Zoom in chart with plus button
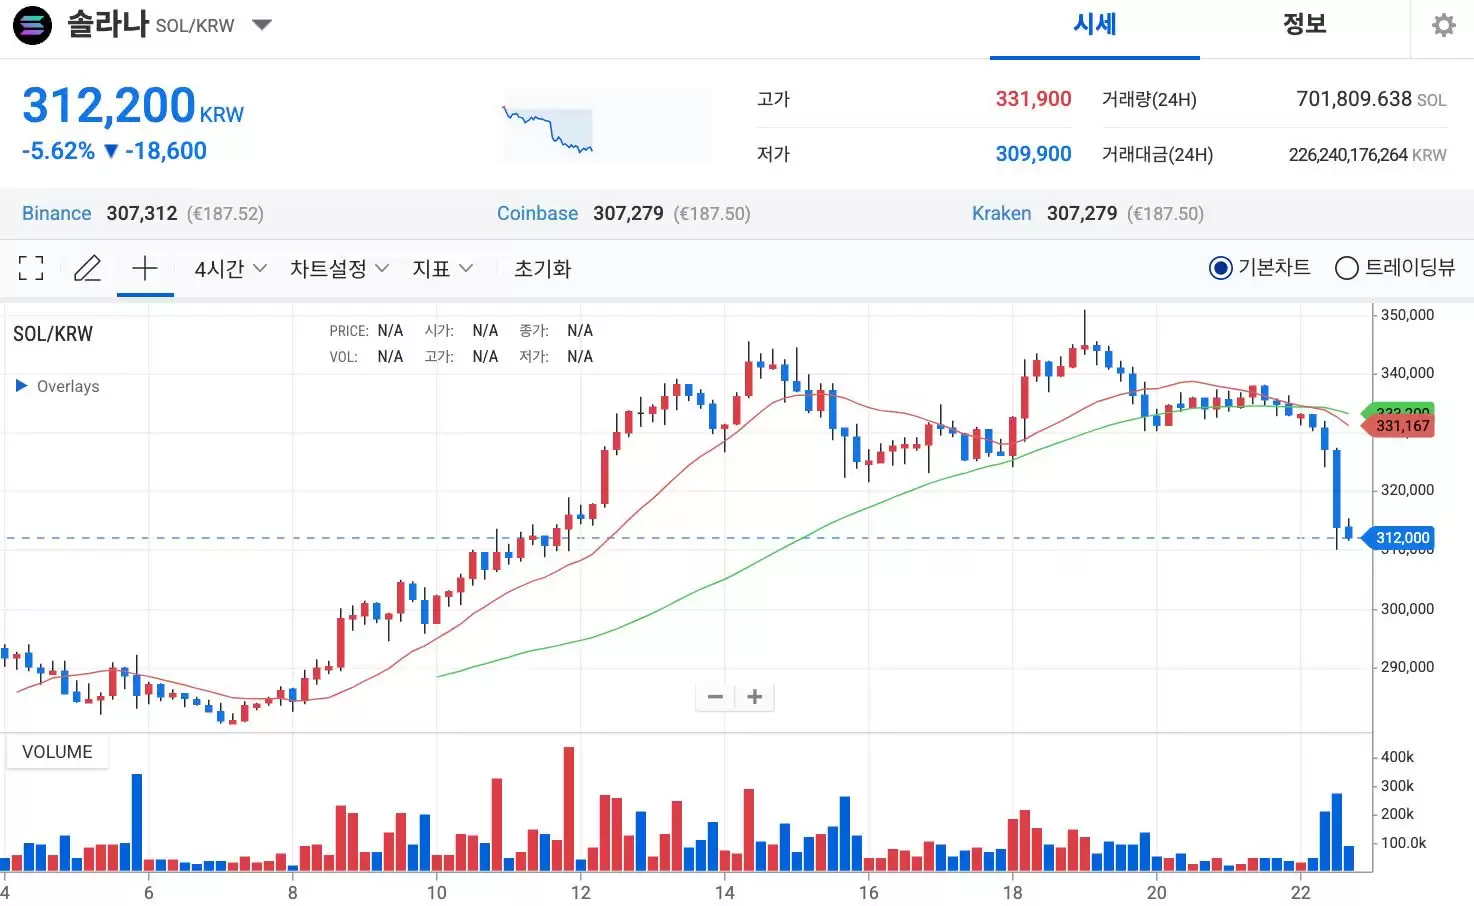The height and width of the screenshot is (906, 1474). point(755,697)
